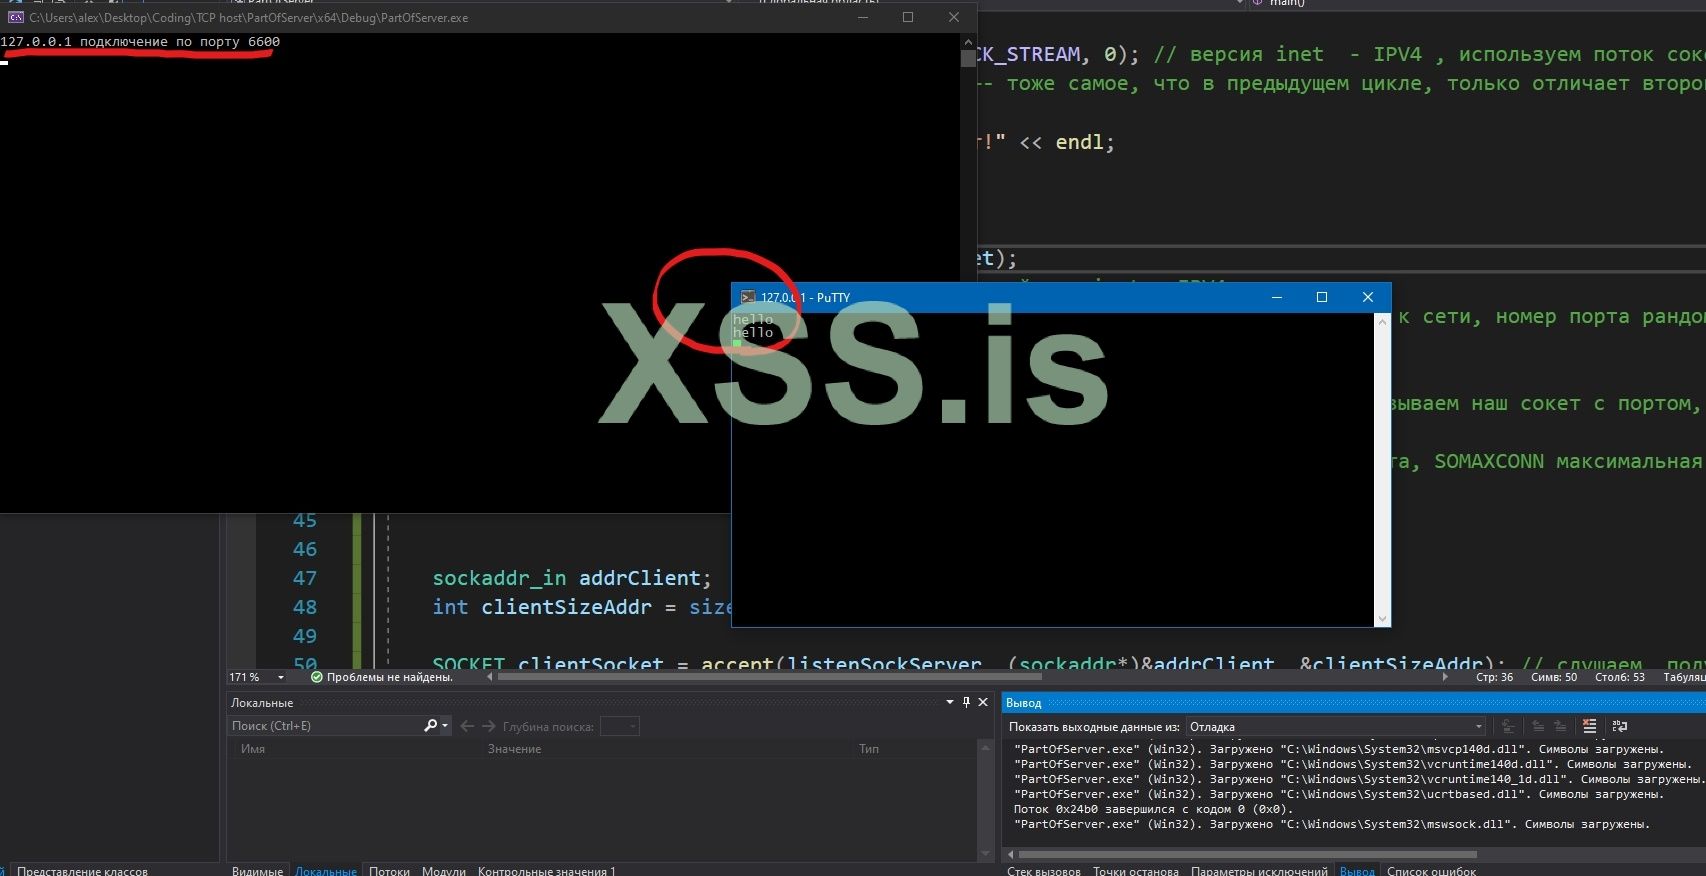The width and height of the screenshot is (1706, 876).
Task: Click the Вывод panel title bar
Action: click(x=1353, y=703)
